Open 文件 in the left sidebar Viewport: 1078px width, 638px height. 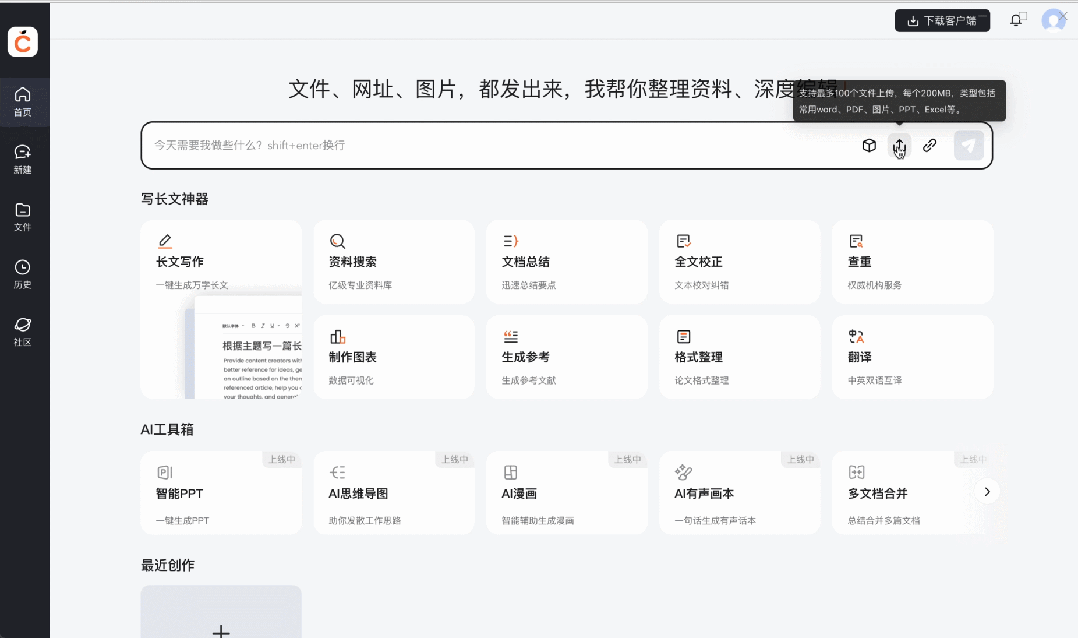point(23,215)
